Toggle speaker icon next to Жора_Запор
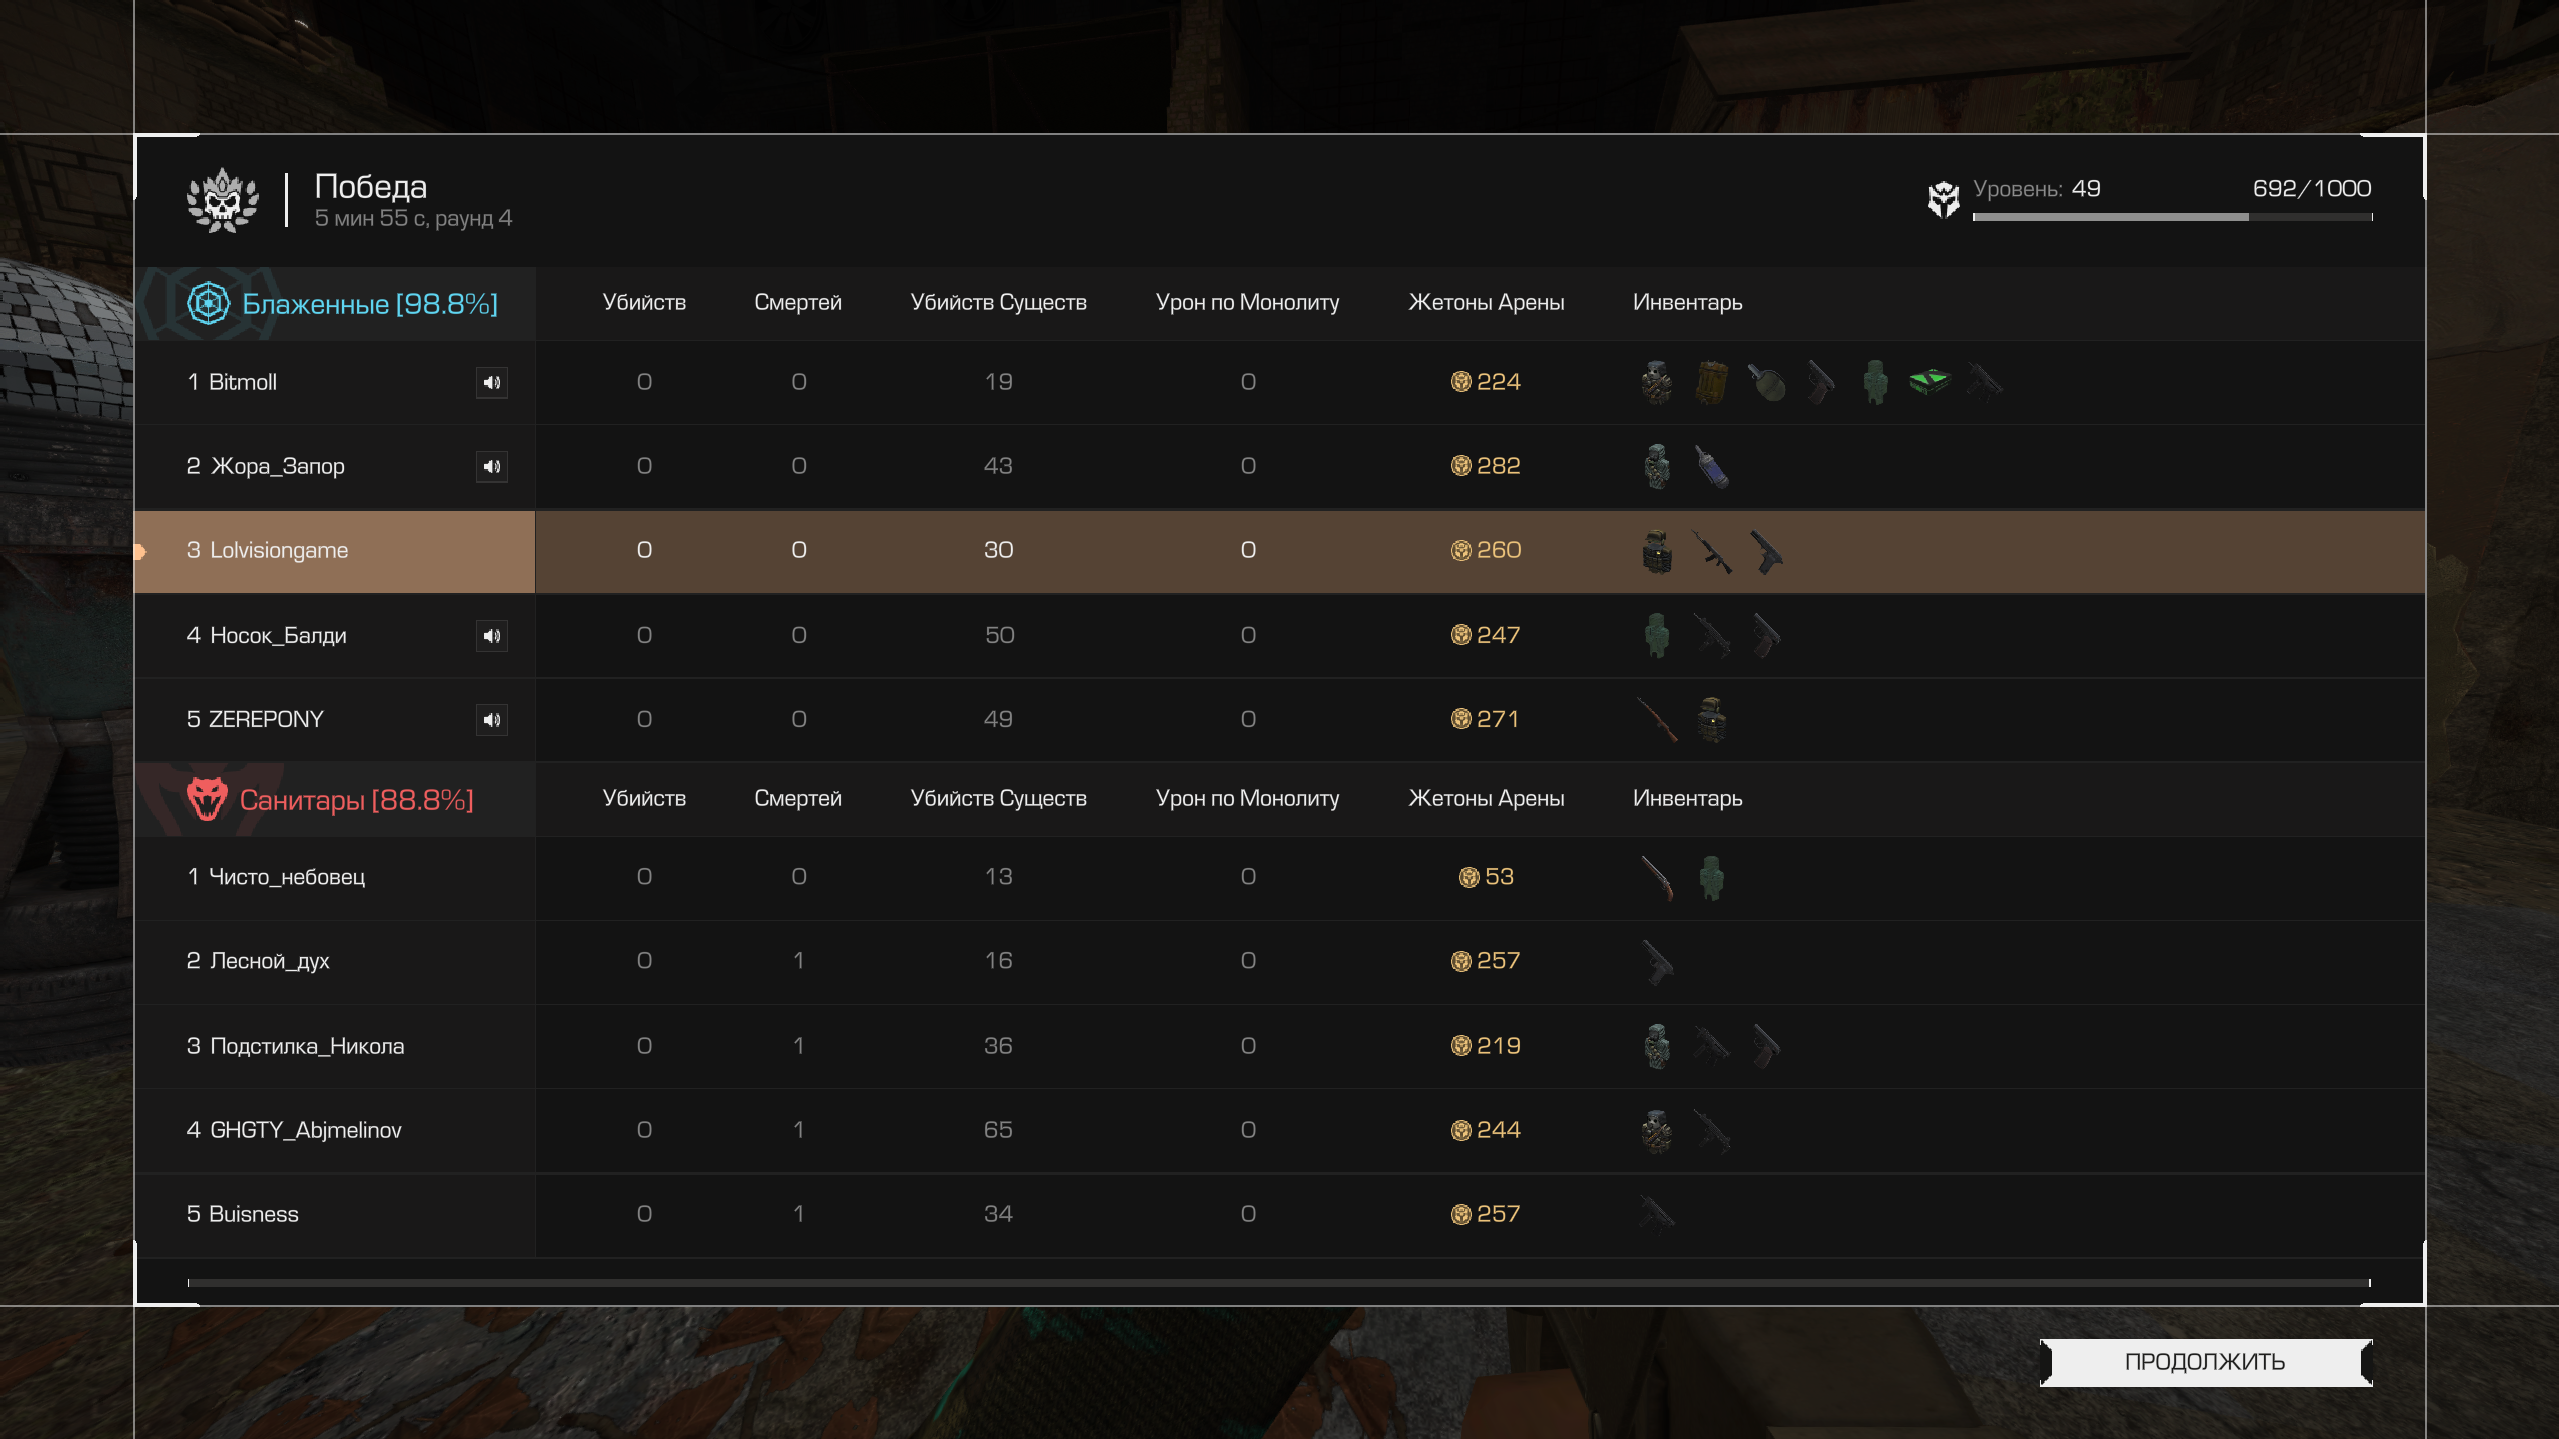Image resolution: width=2559 pixels, height=1439 pixels. click(x=491, y=466)
